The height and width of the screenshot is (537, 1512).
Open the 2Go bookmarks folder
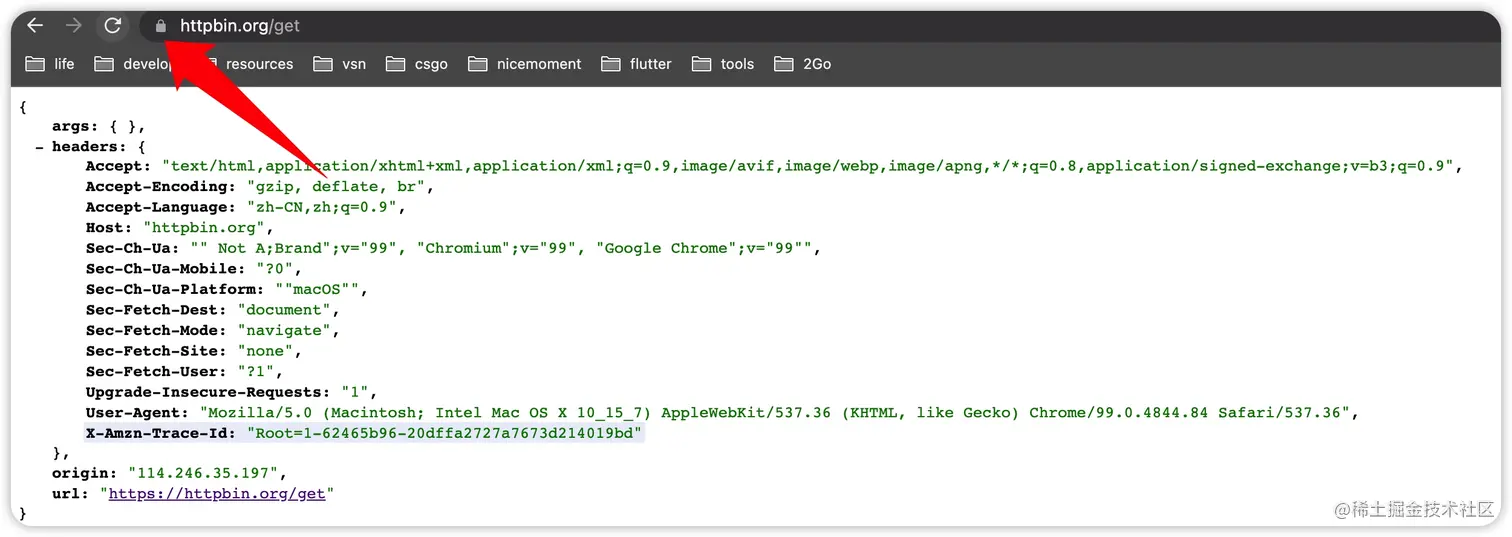click(803, 64)
